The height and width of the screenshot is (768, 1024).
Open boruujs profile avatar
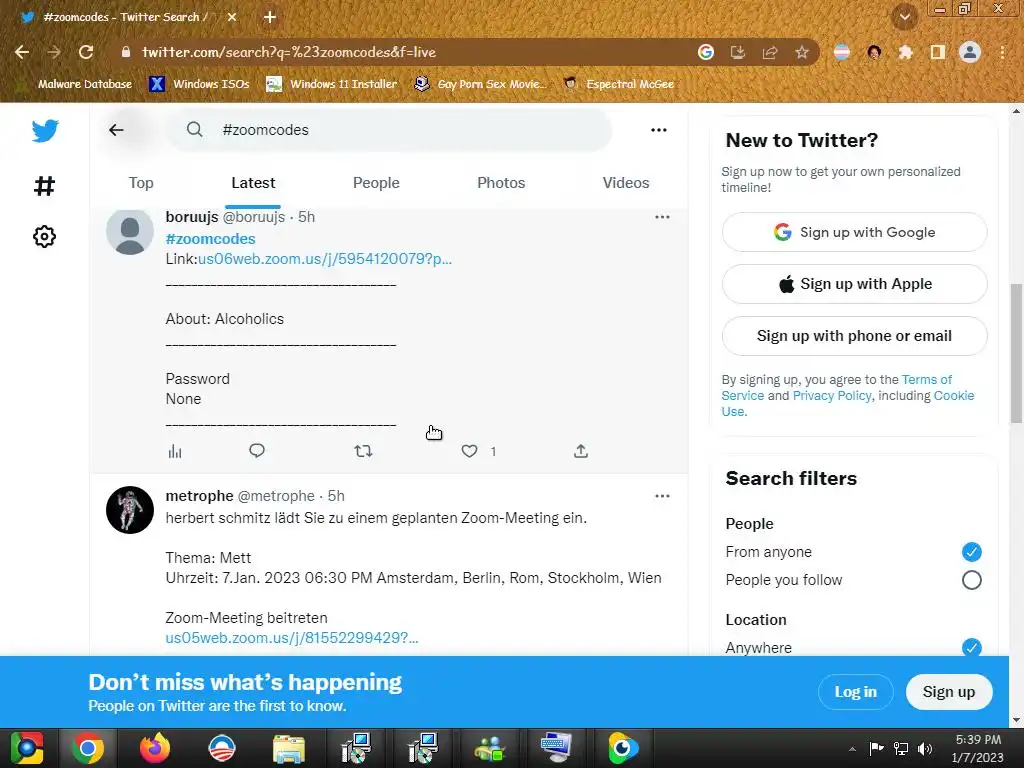(x=130, y=232)
